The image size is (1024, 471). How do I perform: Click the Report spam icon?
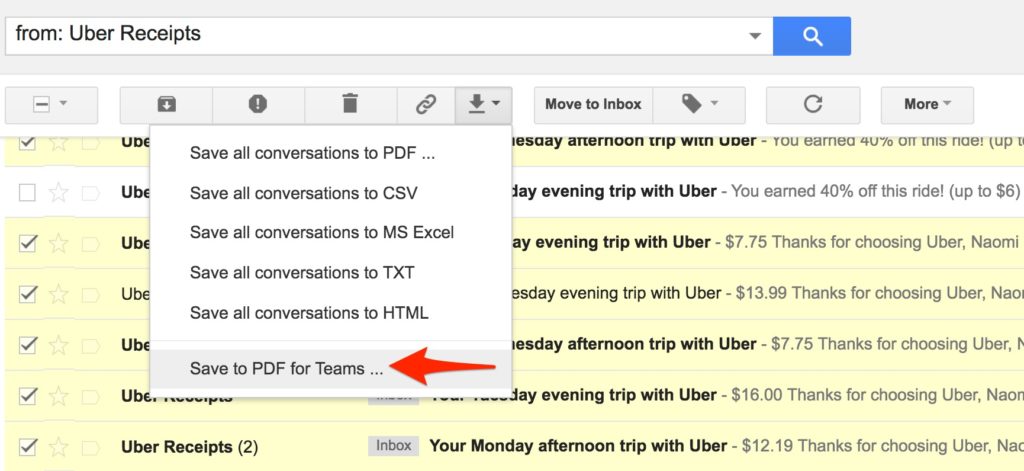pos(258,105)
